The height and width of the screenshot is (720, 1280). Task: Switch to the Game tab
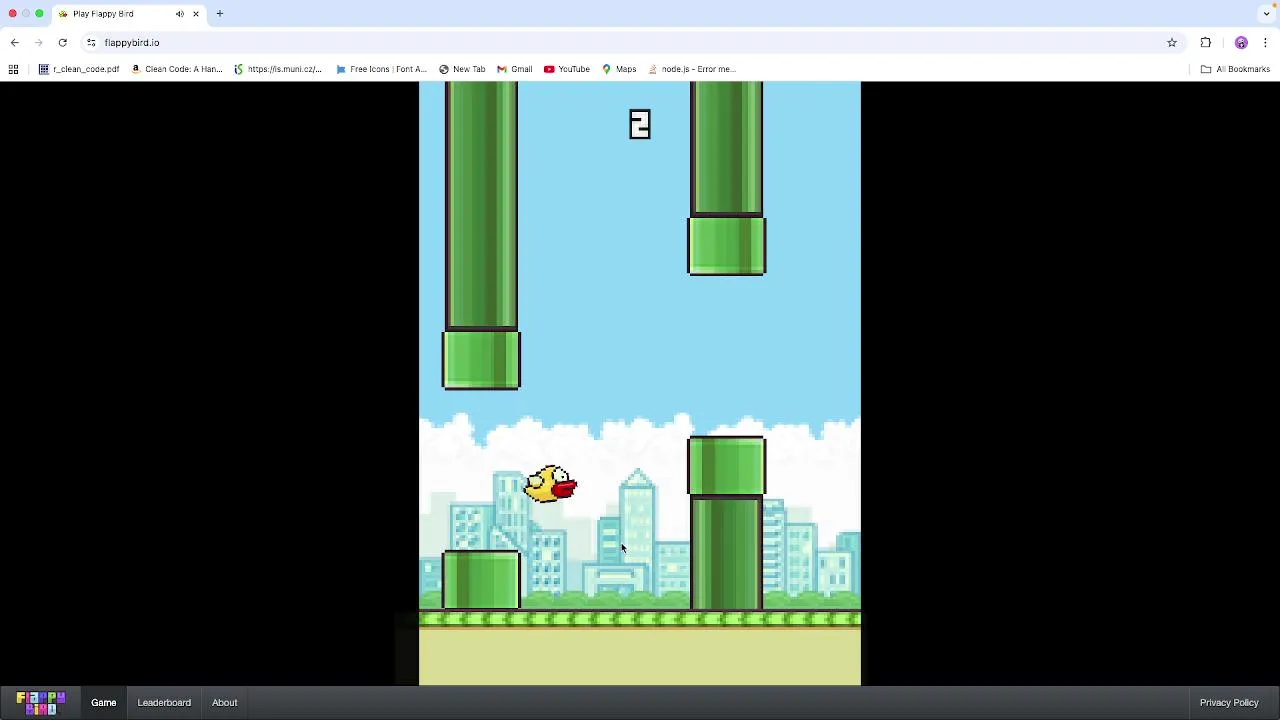point(104,703)
